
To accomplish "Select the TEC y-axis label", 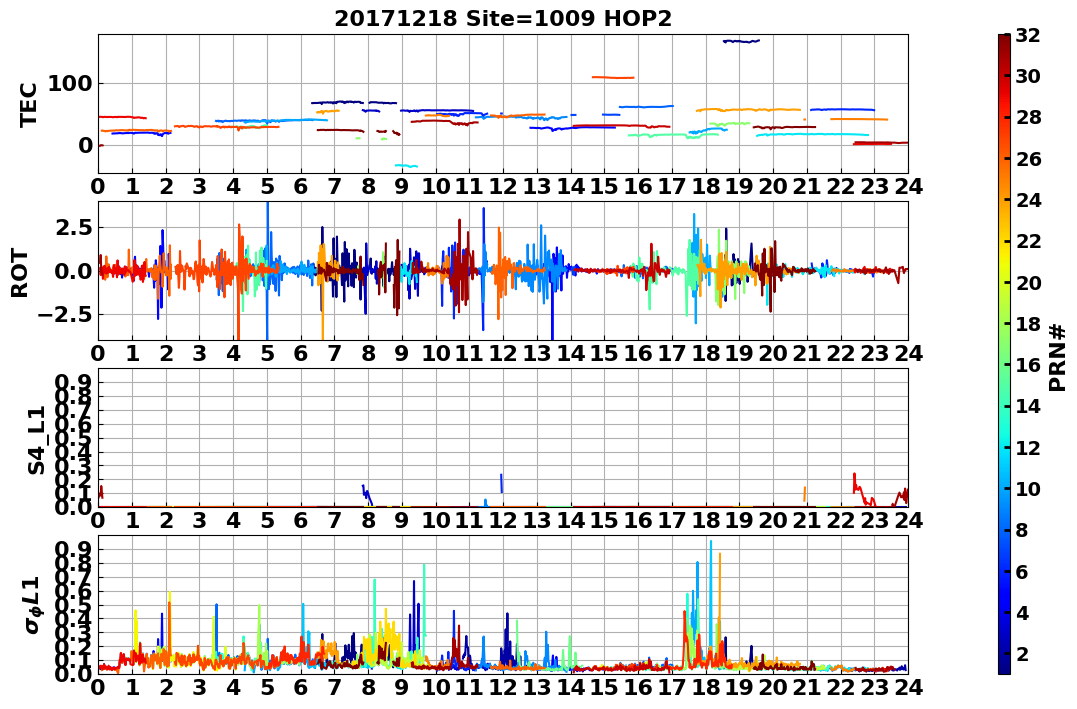I will point(27,104).
